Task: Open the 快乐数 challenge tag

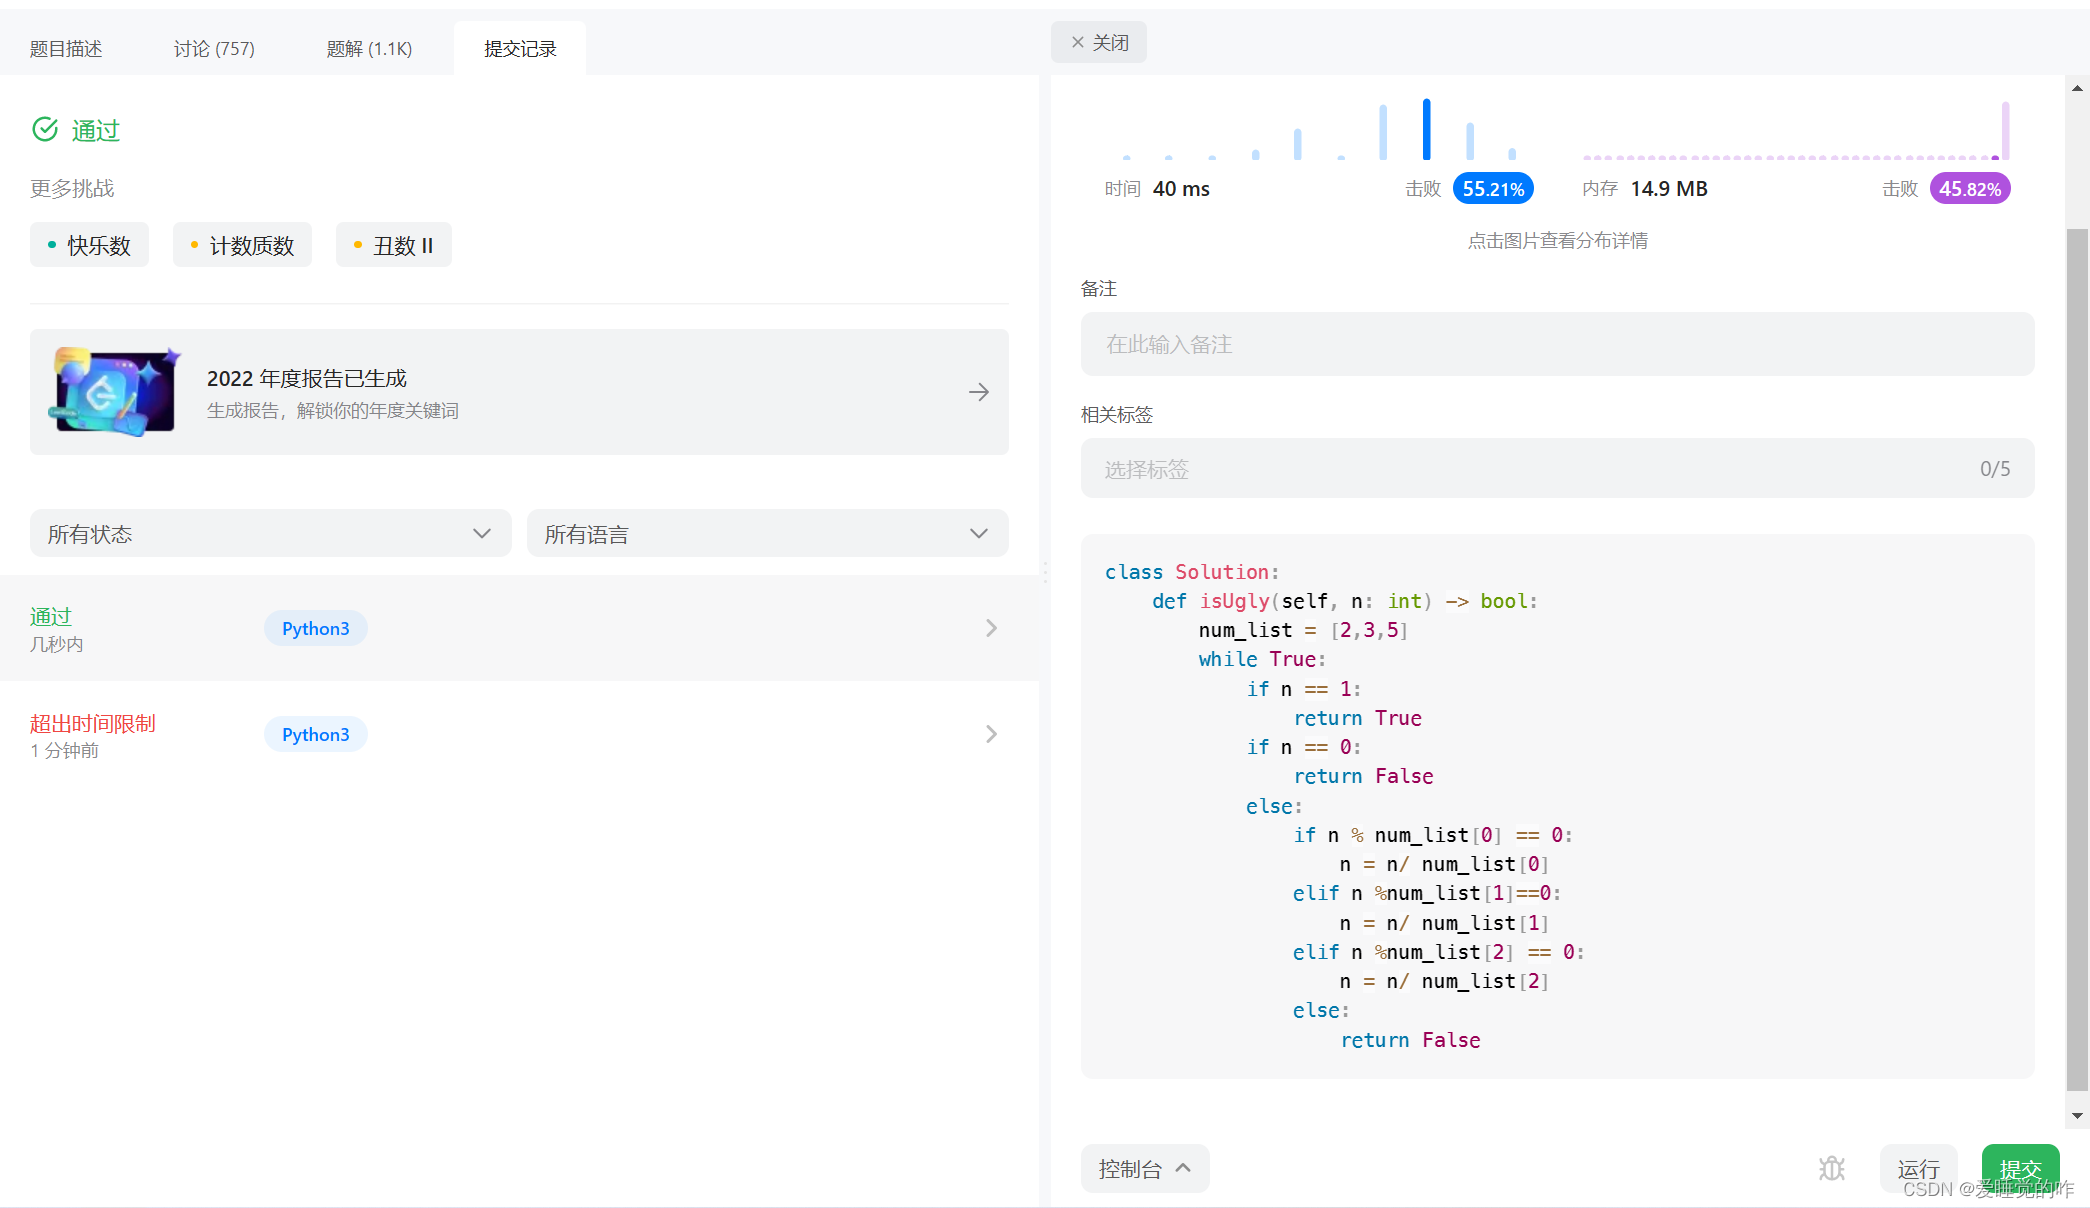Action: click(89, 245)
